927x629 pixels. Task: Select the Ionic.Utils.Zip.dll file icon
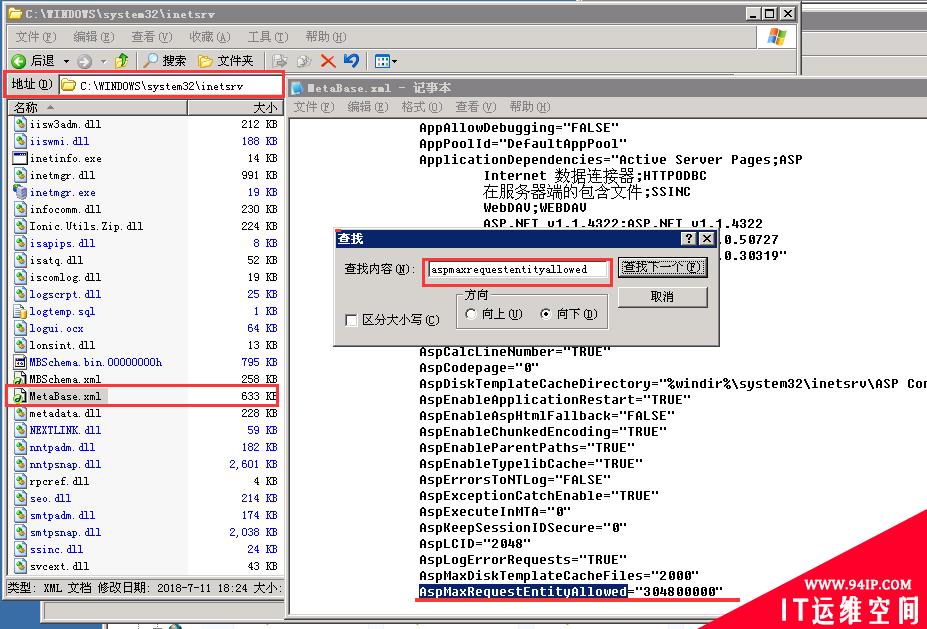tap(21, 226)
